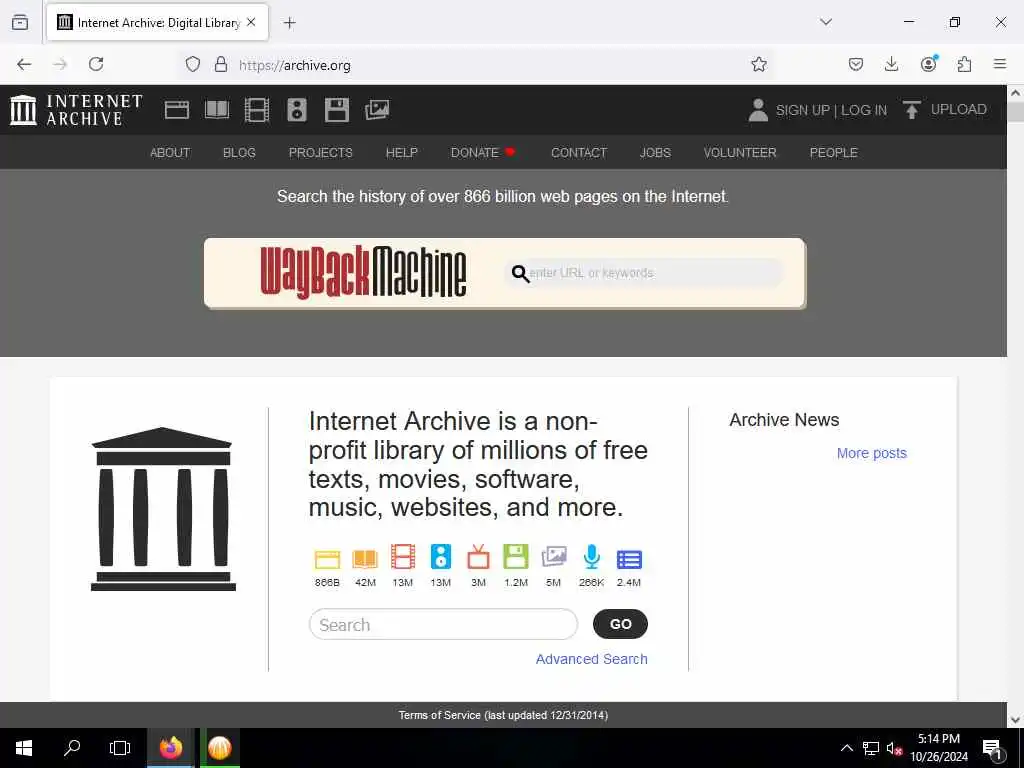Click the page scrollbar down arrow
The image size is (1024, 768).
click(1015, 719)
